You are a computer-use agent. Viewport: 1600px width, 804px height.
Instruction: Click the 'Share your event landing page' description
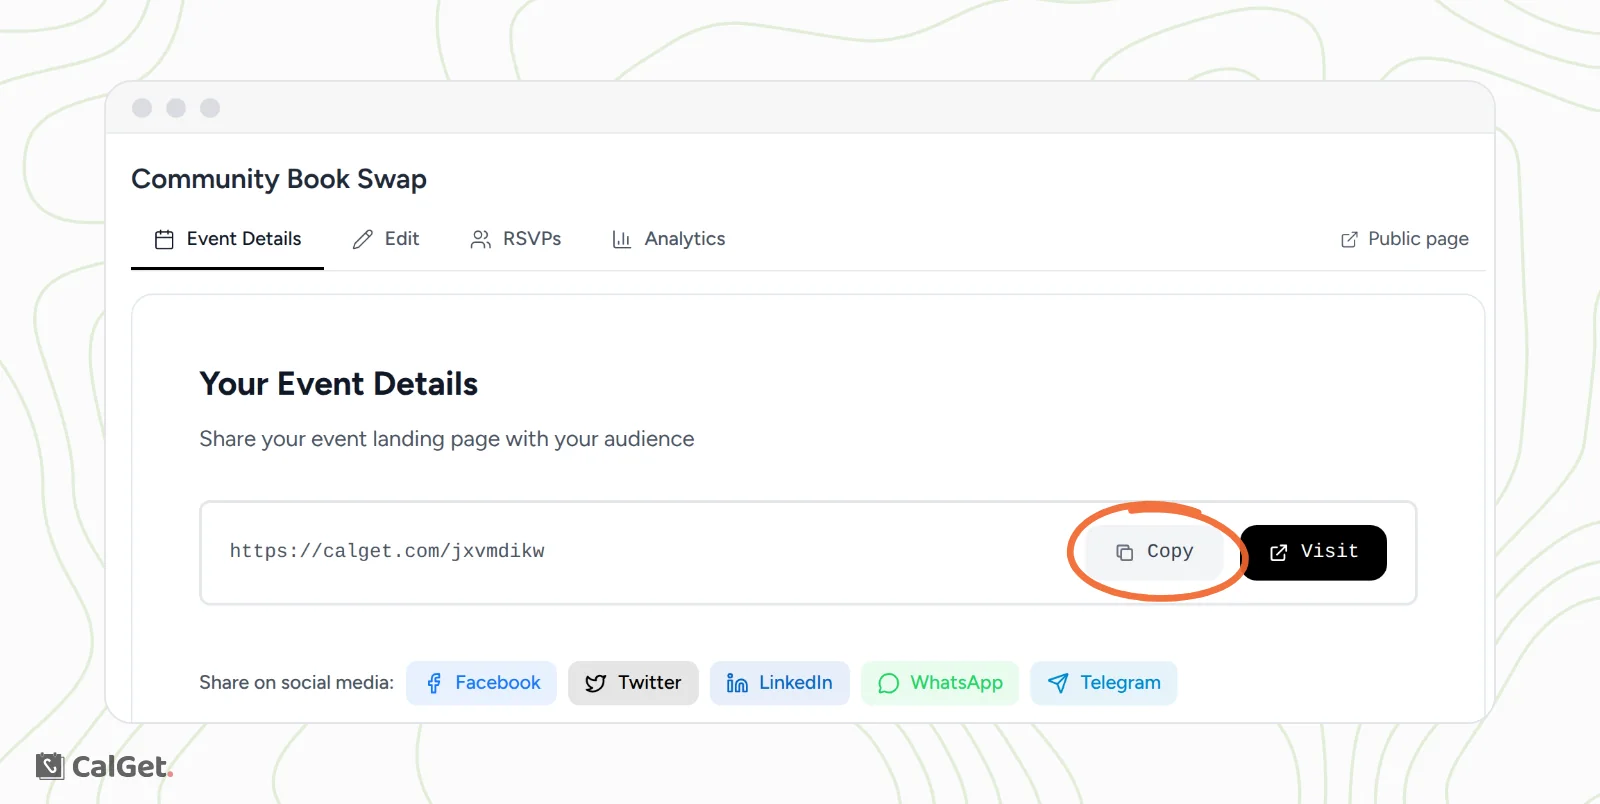click(447, 439)
